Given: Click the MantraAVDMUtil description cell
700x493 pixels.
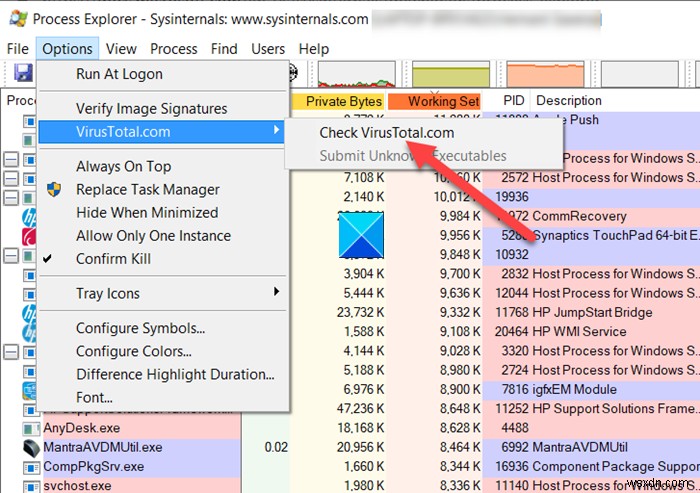Looking at the screenshot, I should click(580, 447).
